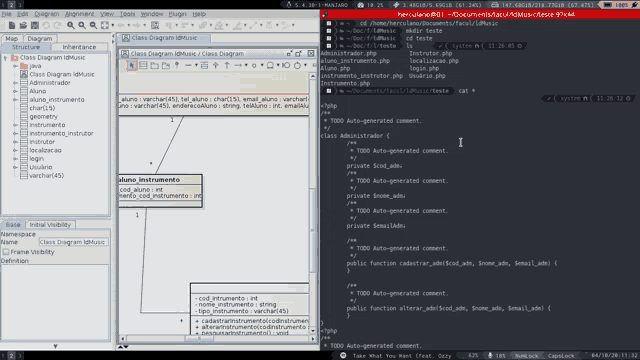This screenshot has width=640, height=360.
Task: Expand the Usuário tree node
Action: click(x=16, y=167)
